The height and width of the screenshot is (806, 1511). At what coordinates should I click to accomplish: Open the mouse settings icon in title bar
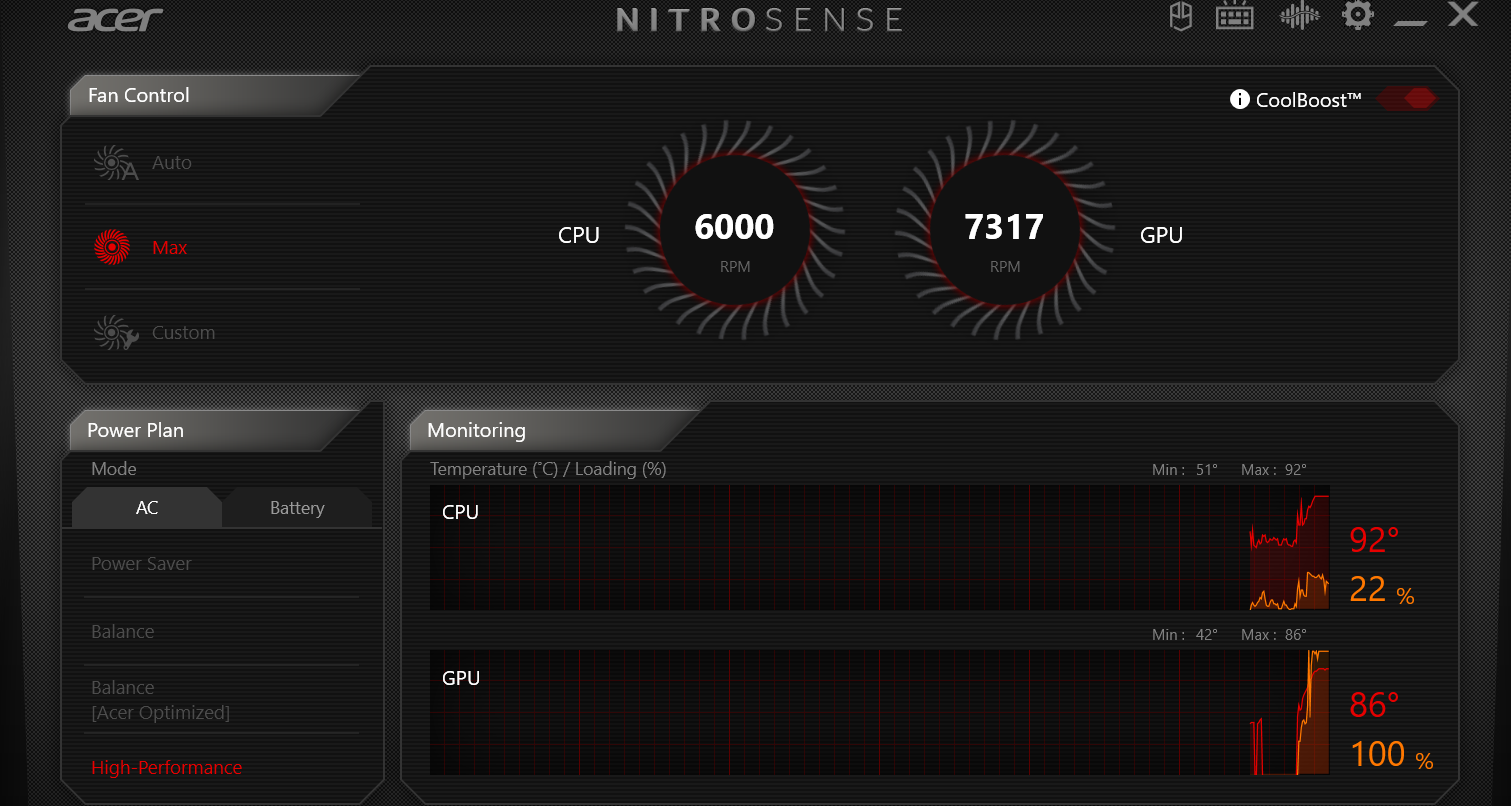pos(1181,16)
